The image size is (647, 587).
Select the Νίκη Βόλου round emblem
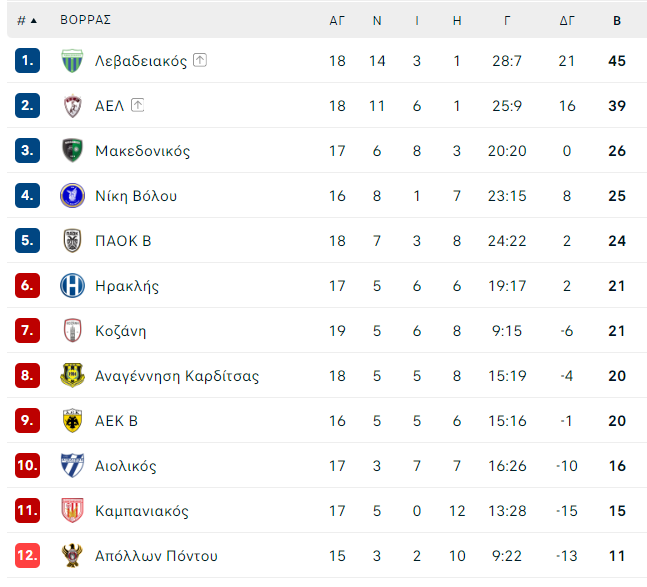click(x=72, y=196)
